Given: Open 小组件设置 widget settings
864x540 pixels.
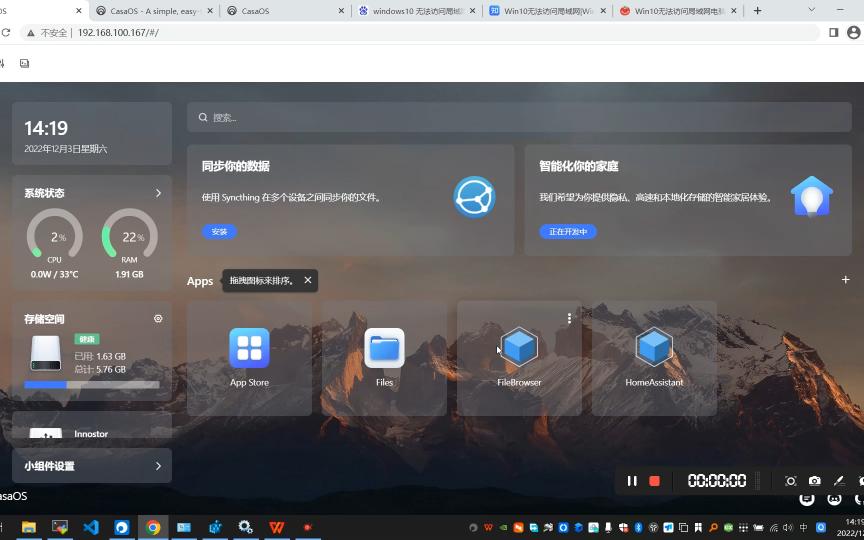Looking at the screenshot, I should click(x=91, y=466).
